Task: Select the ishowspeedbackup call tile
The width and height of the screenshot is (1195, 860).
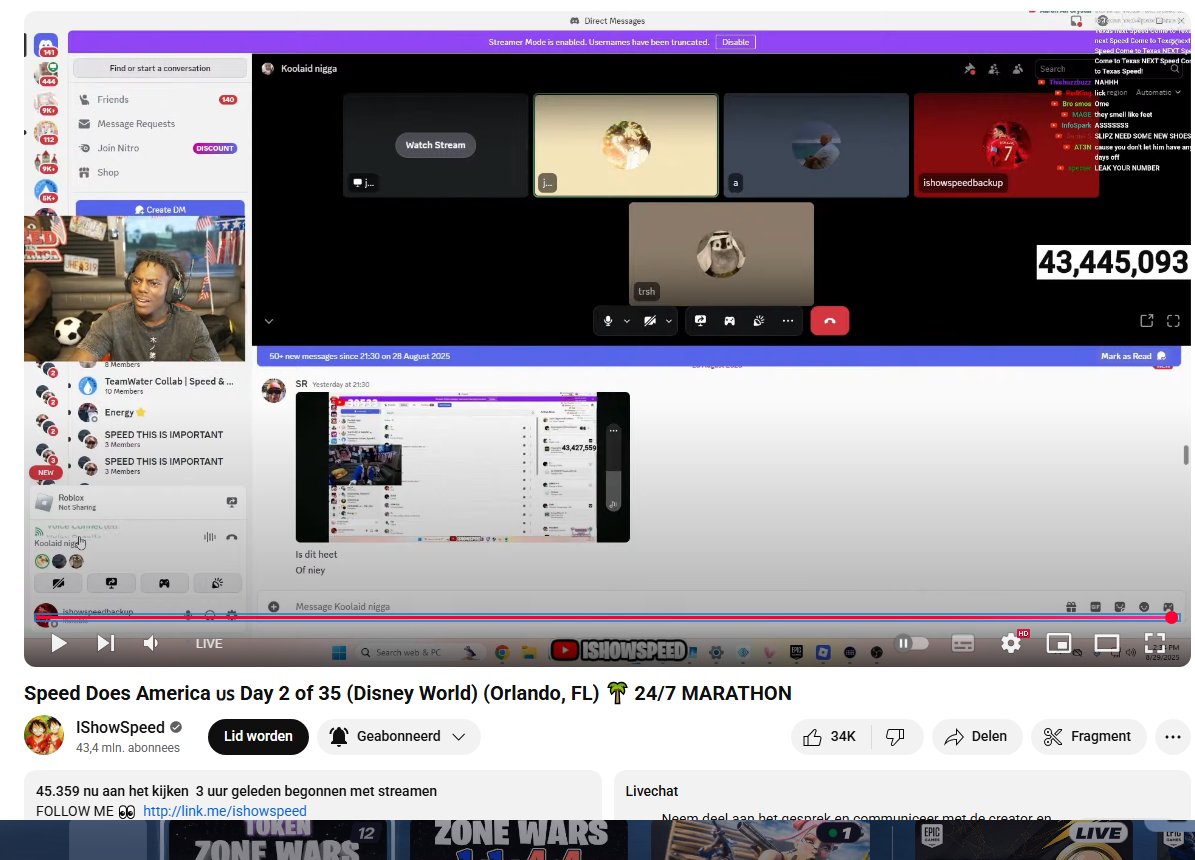Action: (1006, 145)
